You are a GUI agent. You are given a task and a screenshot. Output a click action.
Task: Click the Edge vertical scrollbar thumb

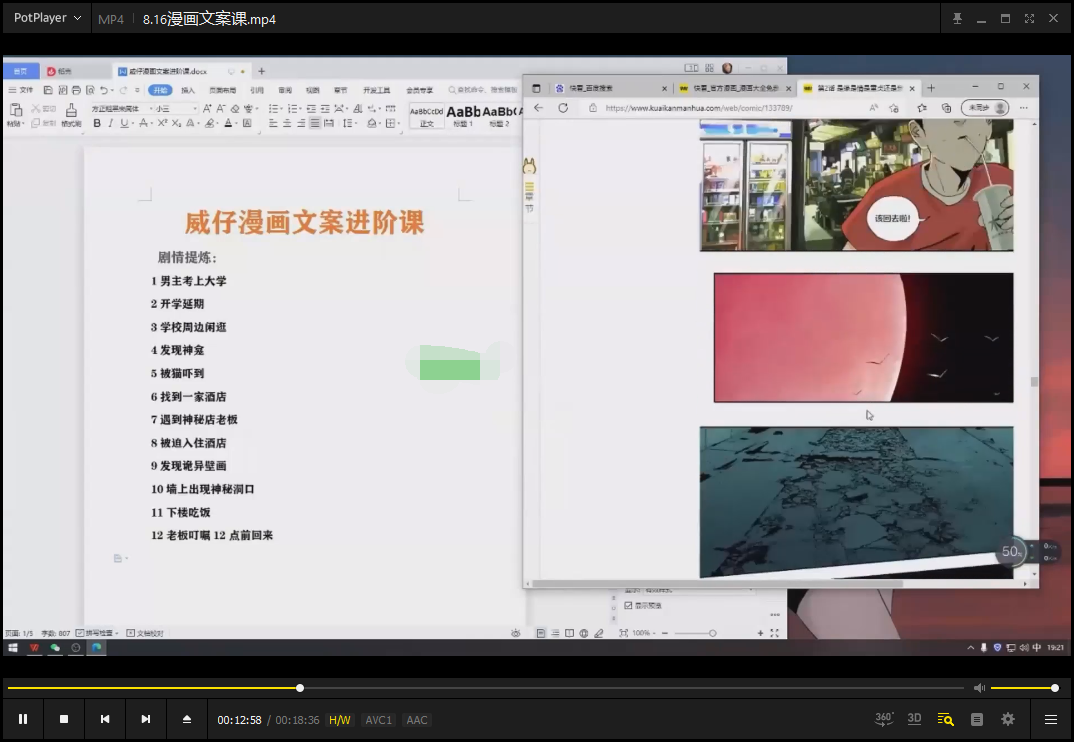(1034, 382)
